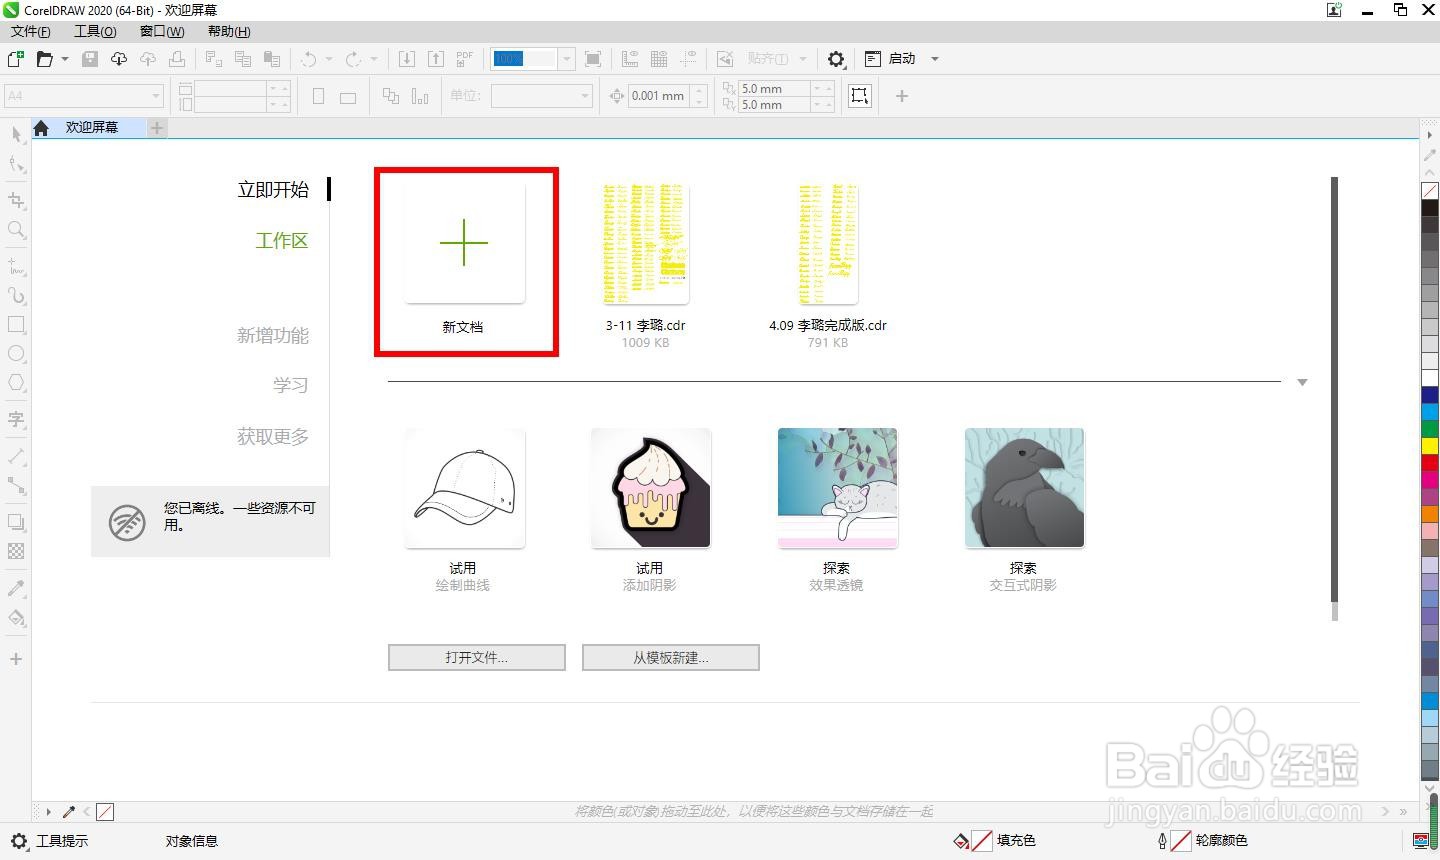Select the Polygon tool
1440x860 pixels.
coord(16,383)
